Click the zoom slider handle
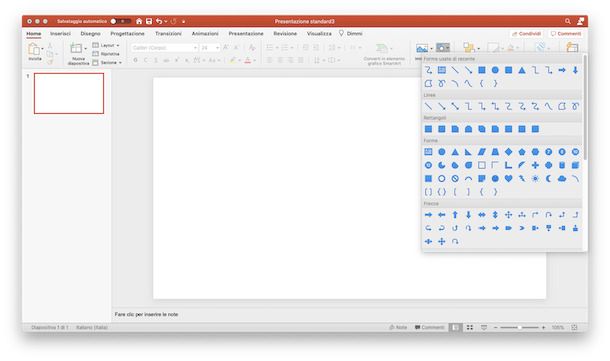Image resolution: width=610 pixels, height=361 pixels. click(x=519, y=328)
